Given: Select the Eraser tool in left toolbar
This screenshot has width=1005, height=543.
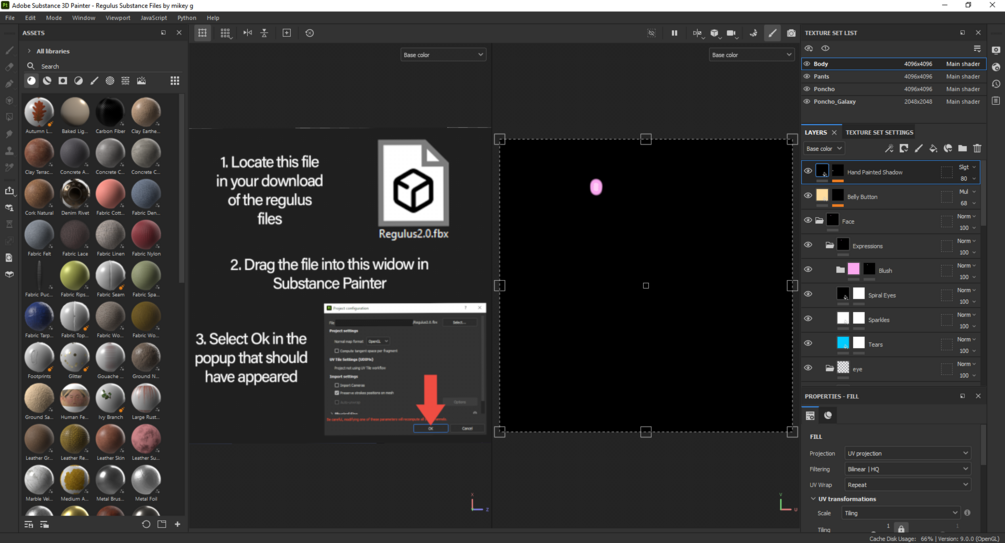Looking at the screenshot, I should (x=9, y=67).
